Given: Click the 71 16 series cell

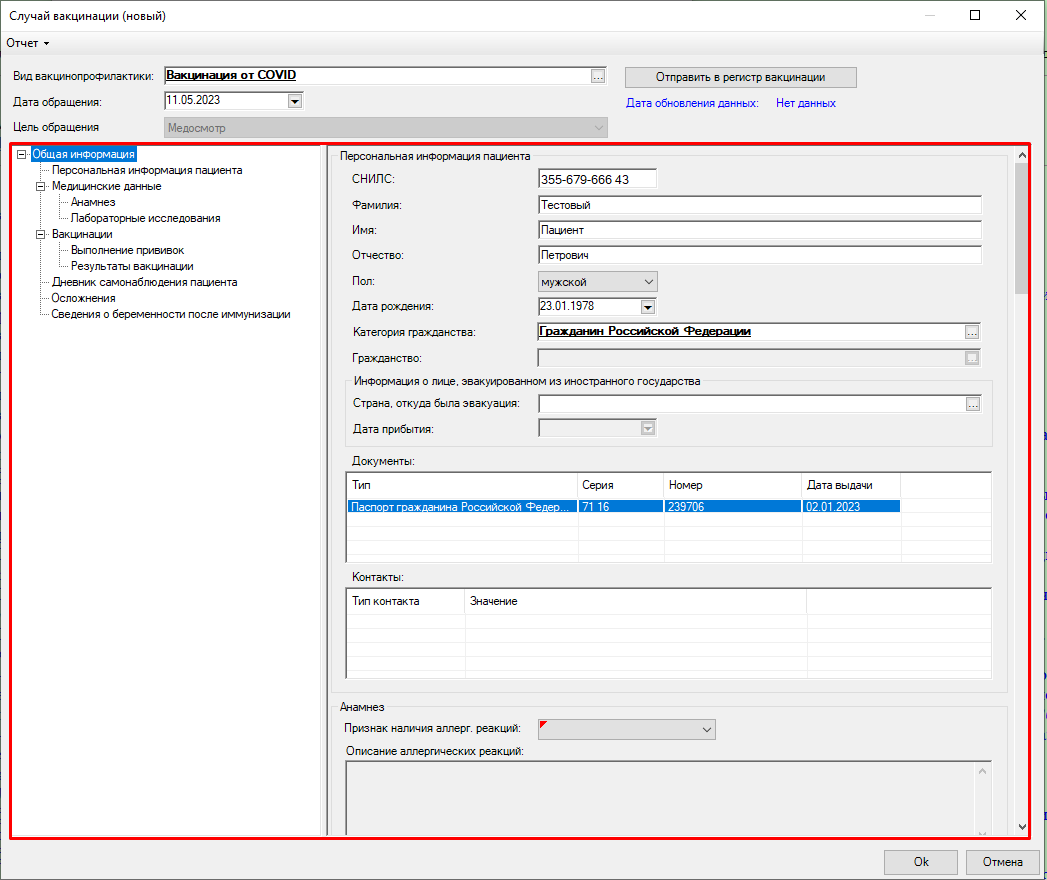Looking at the screenshot, I should [621, 507].
